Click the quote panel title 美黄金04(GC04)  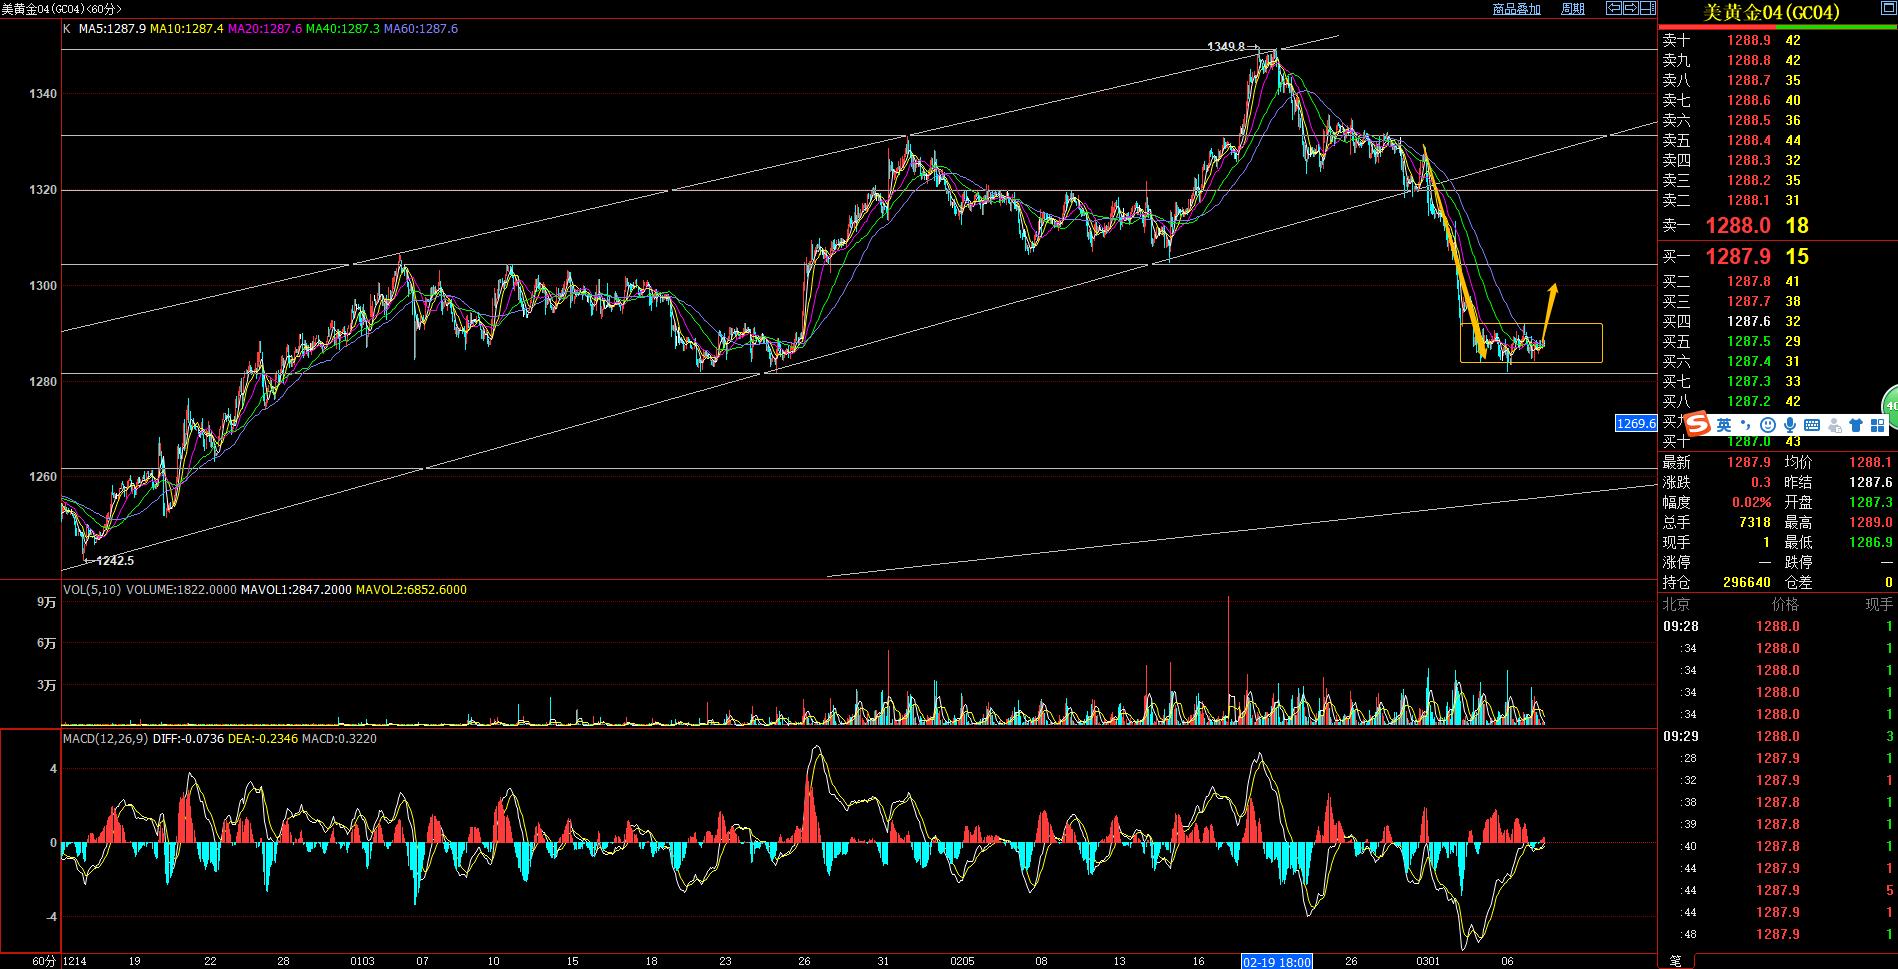coord(1772,12)
